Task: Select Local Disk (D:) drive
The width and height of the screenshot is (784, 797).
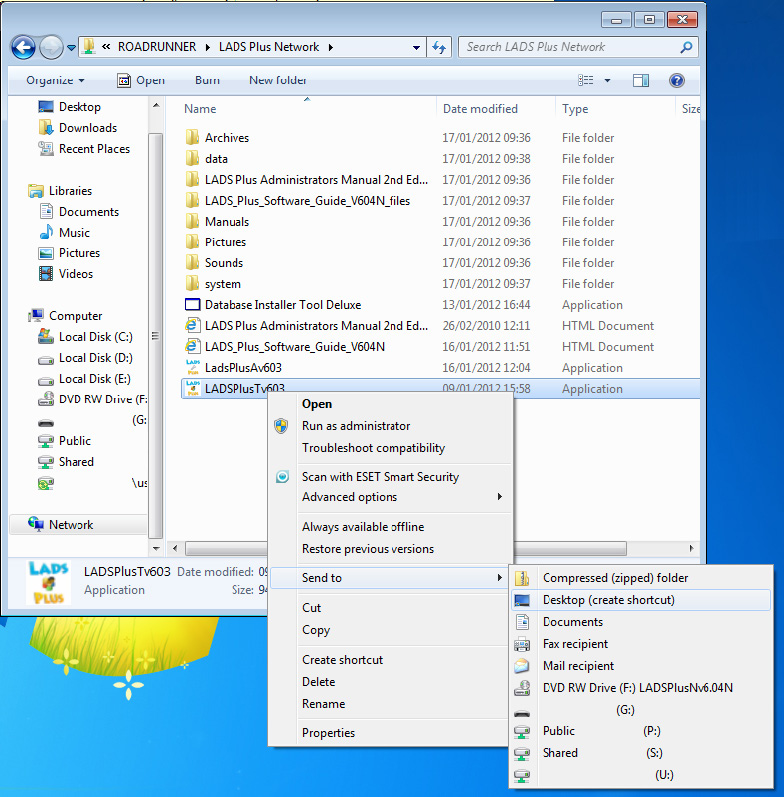Action: [85, 358]
